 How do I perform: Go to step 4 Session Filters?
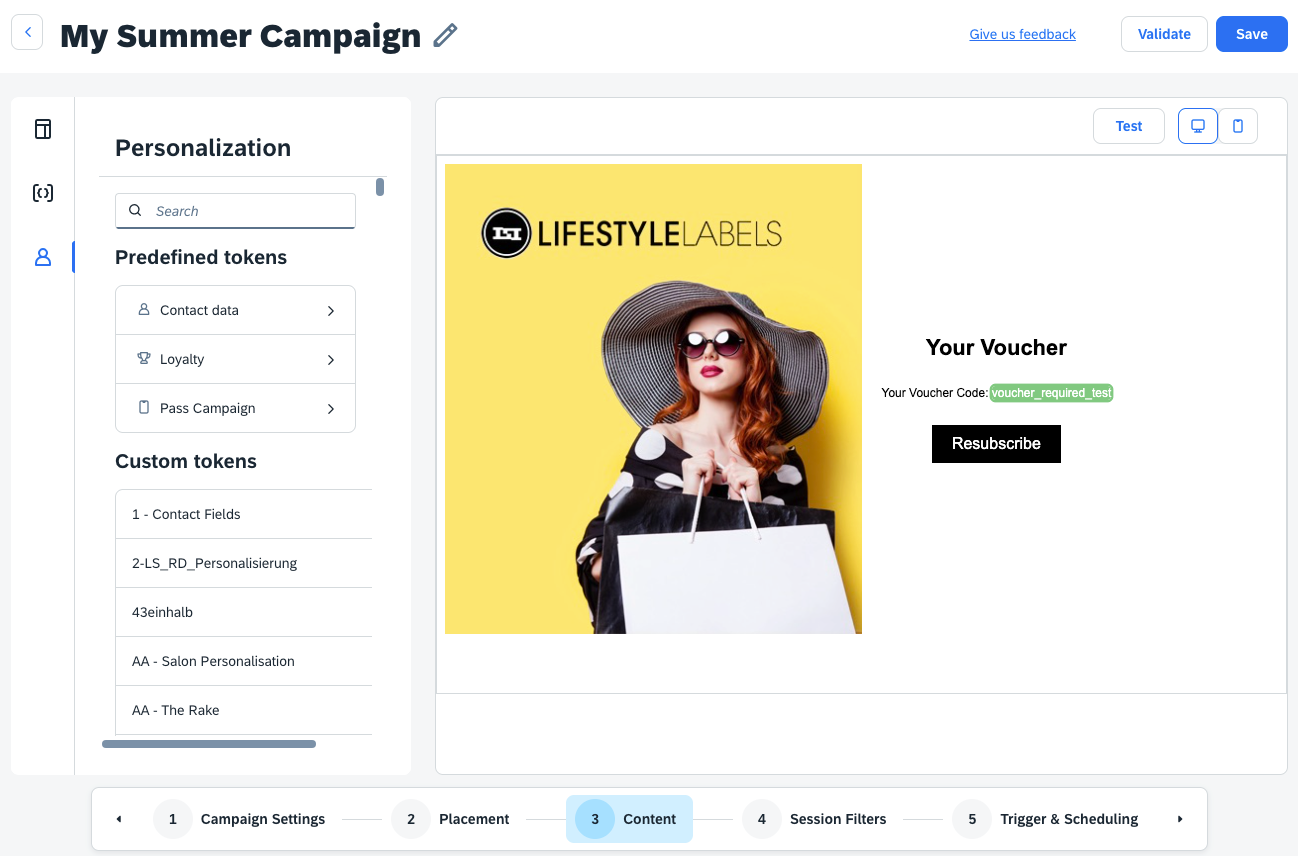pos(815,819)
